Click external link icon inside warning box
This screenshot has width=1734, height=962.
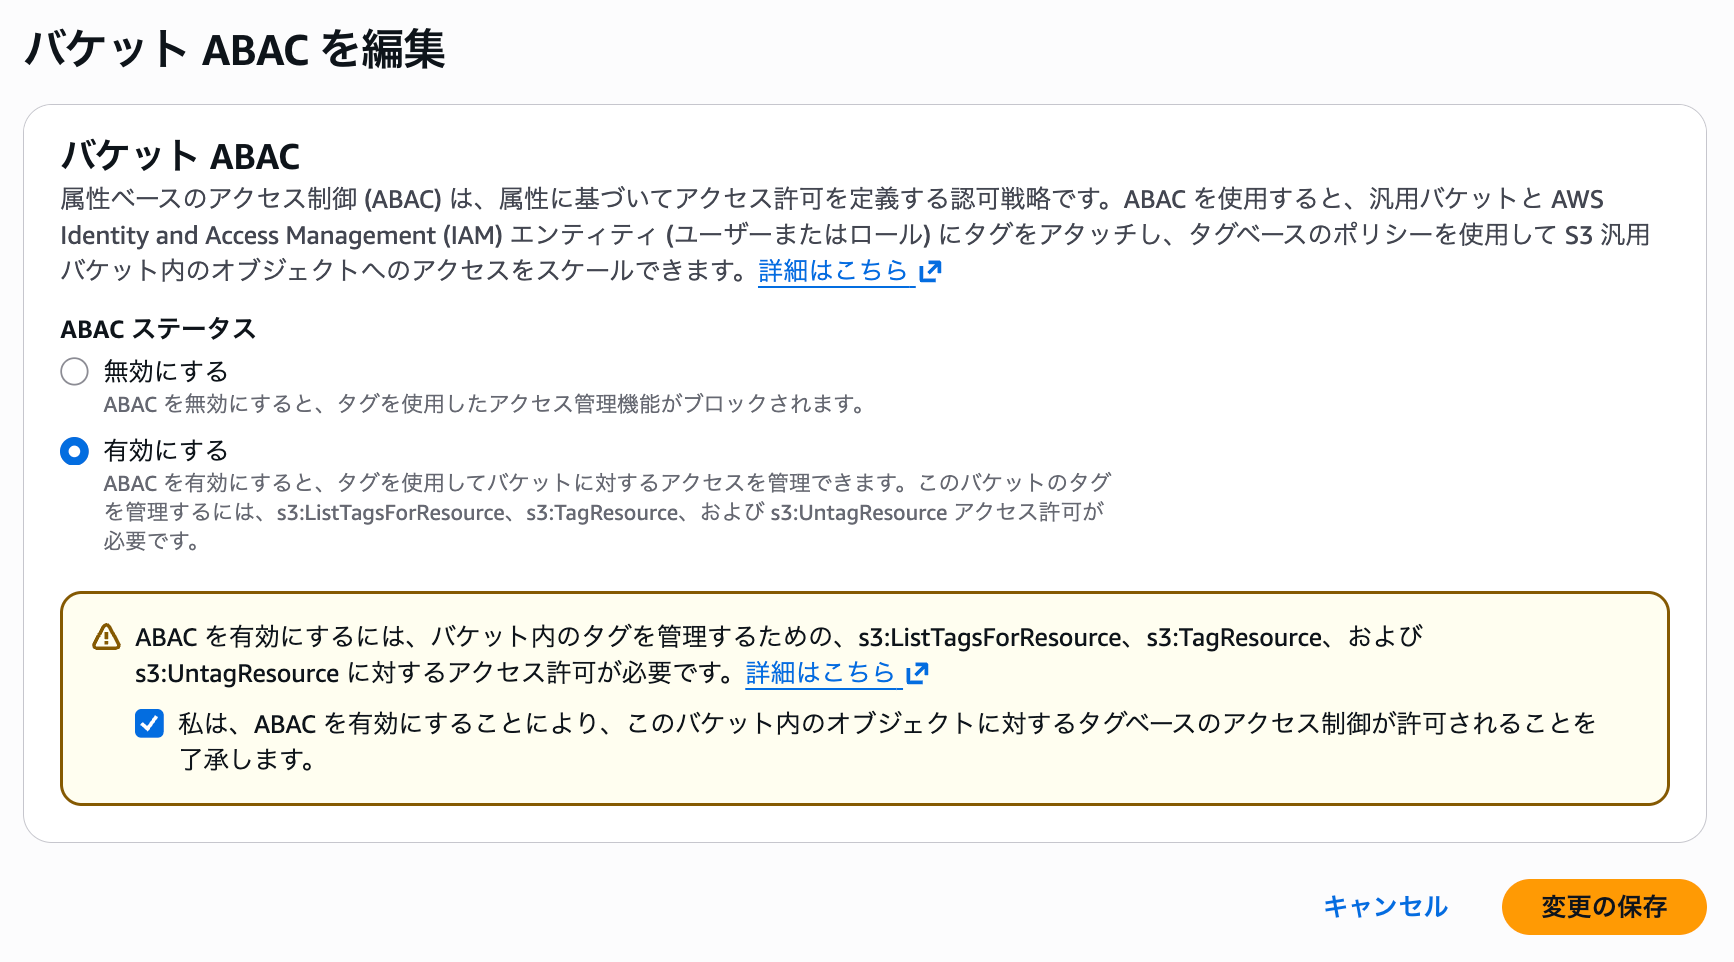pyautogui.click(x=917, y=674)
